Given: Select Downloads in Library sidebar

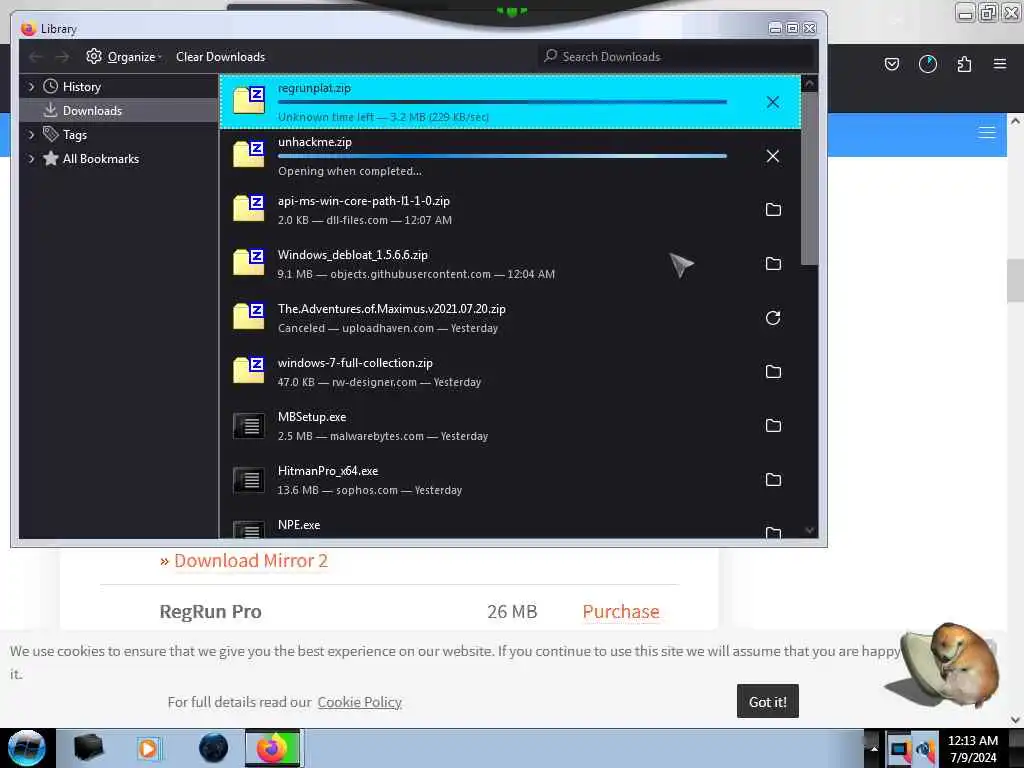Looking at the screenshot, I should 119,110.
